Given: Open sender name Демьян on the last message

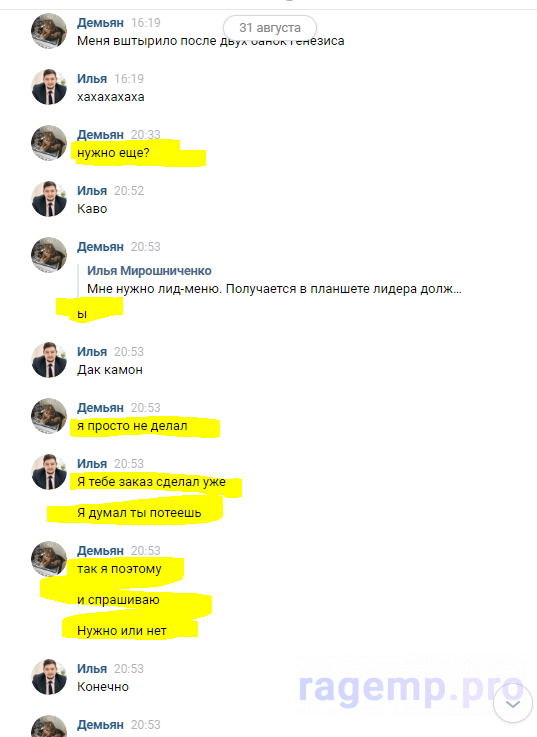Looking at the screenshot, I should pyautogui.click(x=100, y=725).
